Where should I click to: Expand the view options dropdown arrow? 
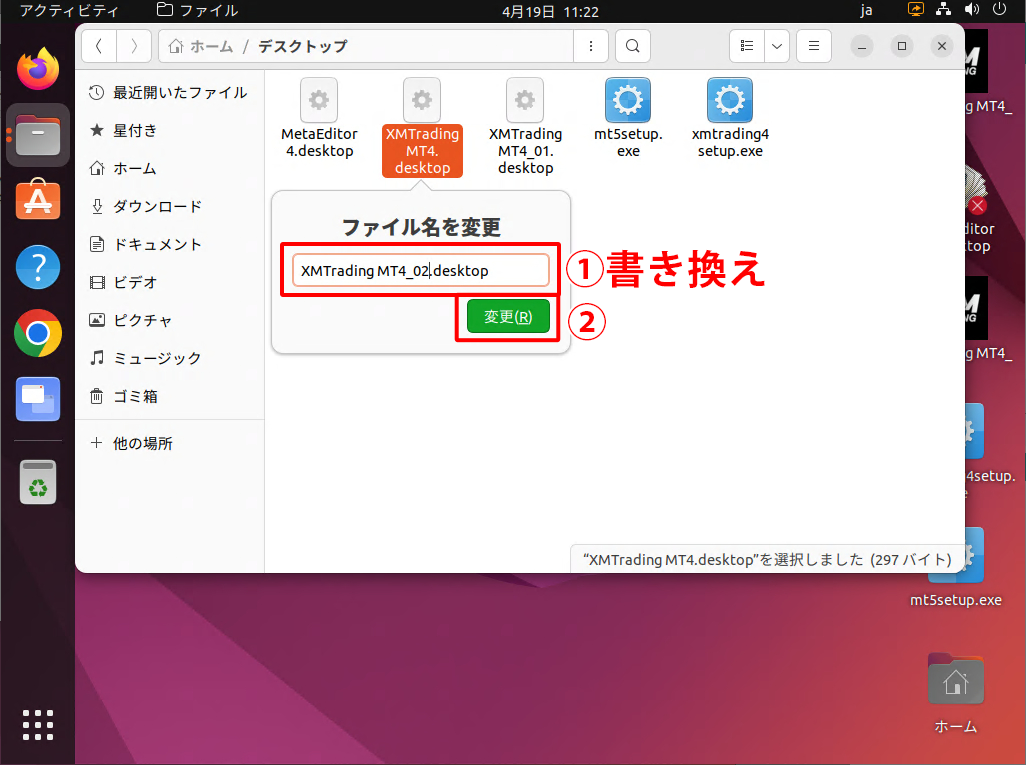[x=777, y=46]
